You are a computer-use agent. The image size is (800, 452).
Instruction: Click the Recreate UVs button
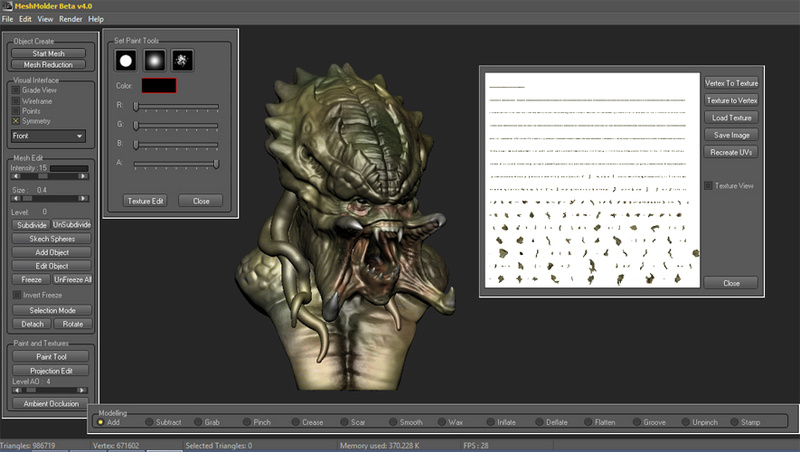732,153
